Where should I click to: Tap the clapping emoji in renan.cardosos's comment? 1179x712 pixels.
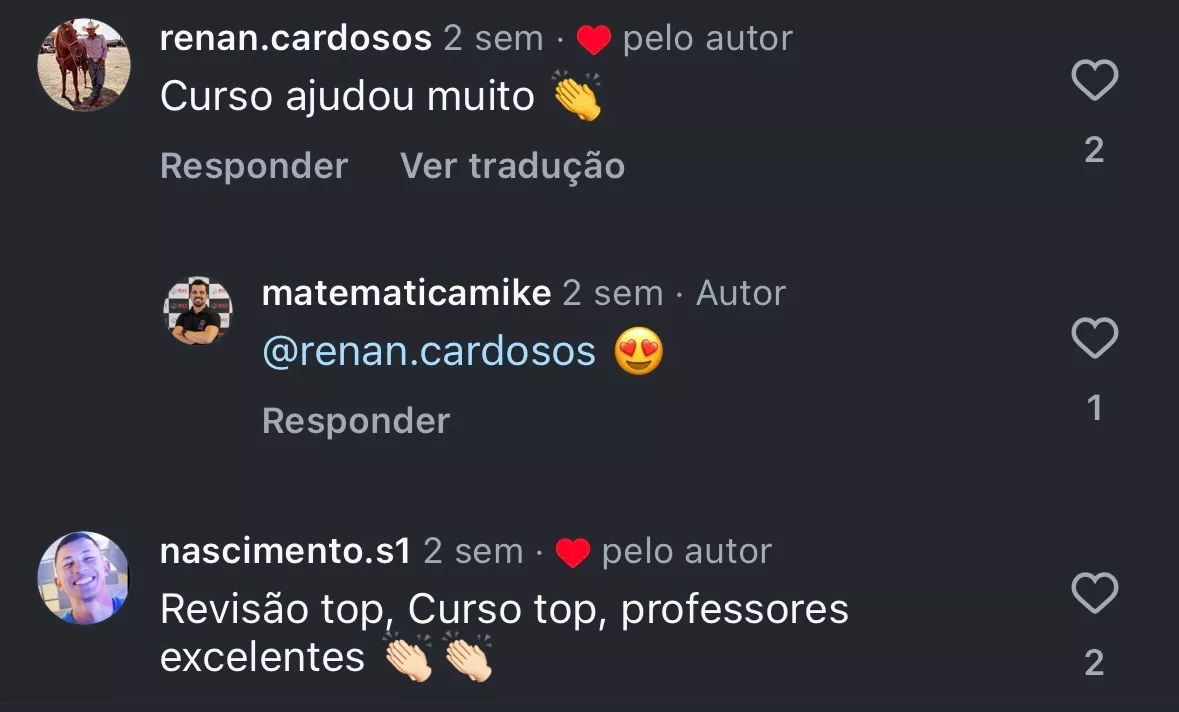point(577,95)
